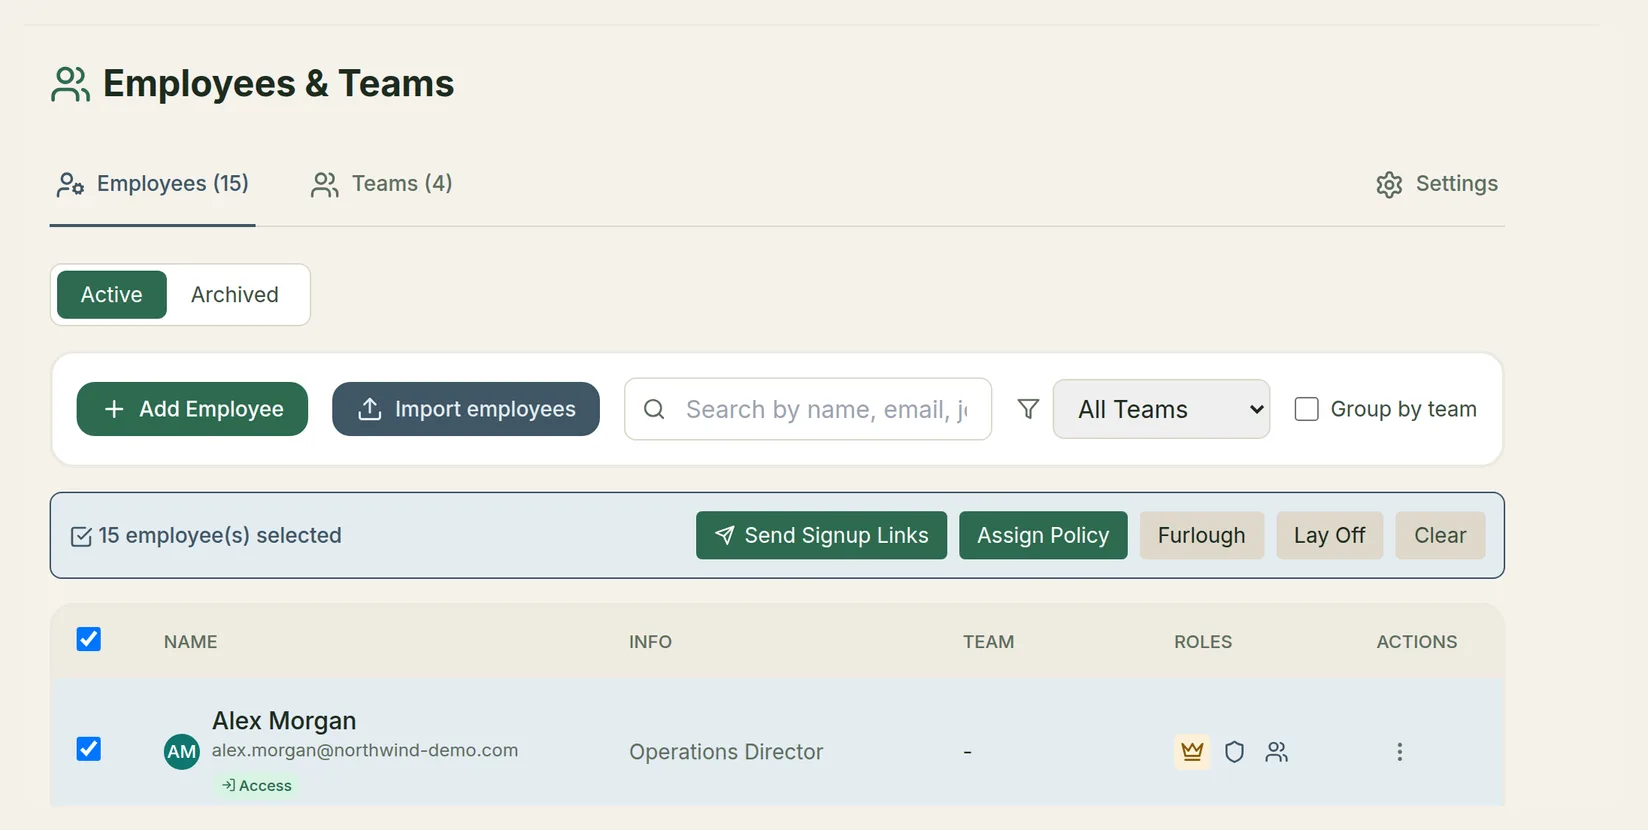Click the Access badge under Alex Morgan
The width and height of the screenshot is (1648, 830).
tap(257, 785)
